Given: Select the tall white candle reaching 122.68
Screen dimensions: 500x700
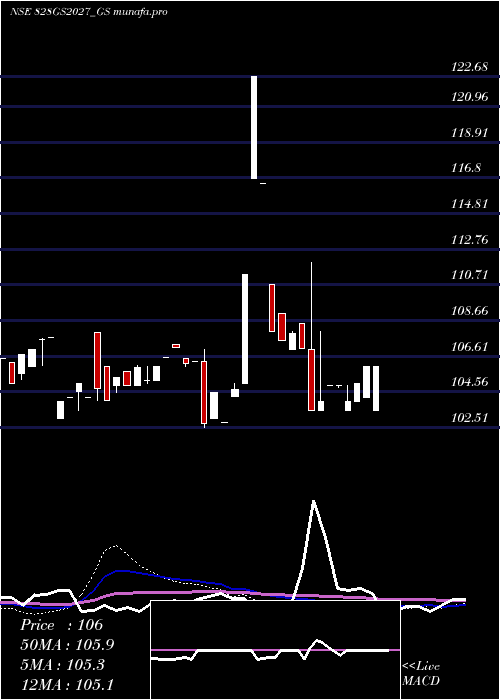Looking at the screenshot, I should point(254,127).
